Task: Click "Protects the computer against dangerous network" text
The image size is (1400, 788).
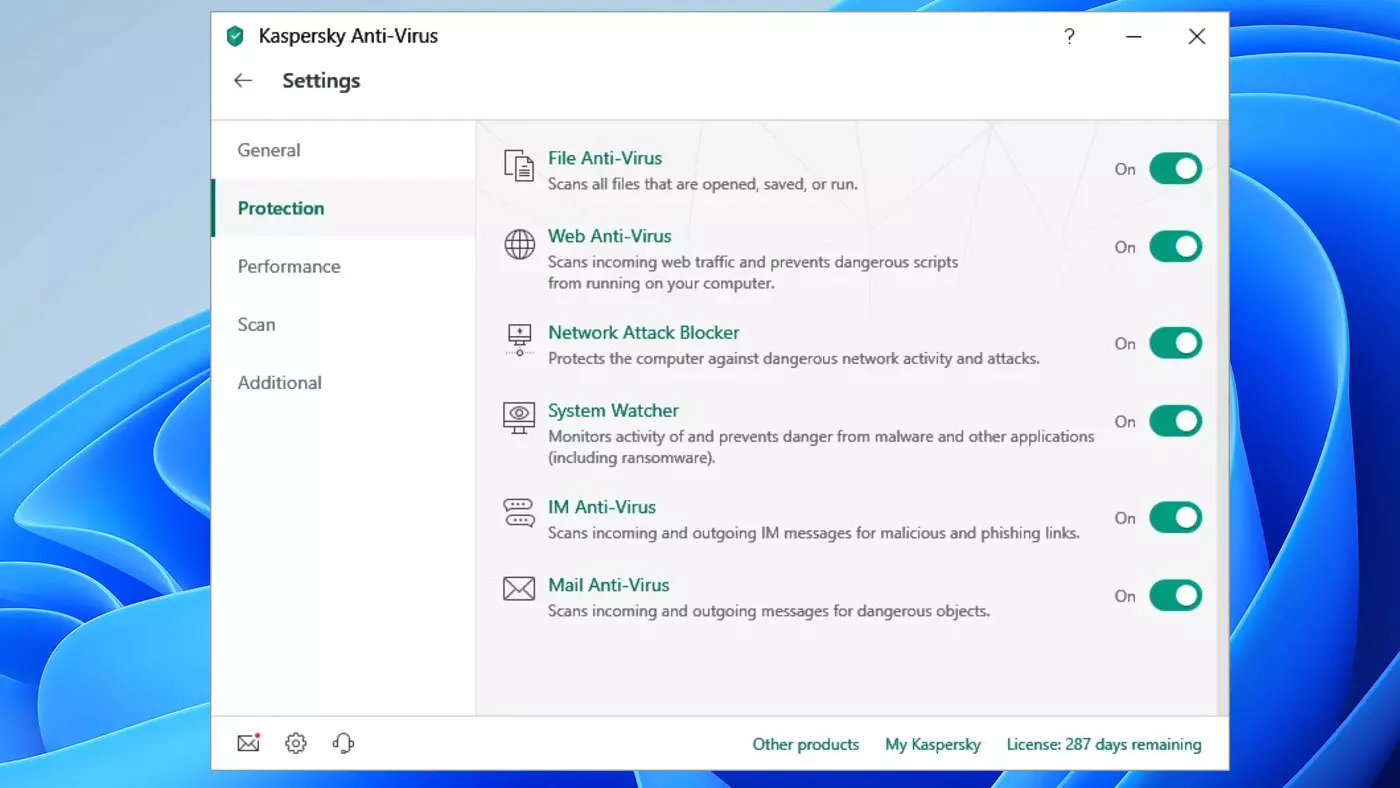Action: pyautogui.click(x=794, y=358)
